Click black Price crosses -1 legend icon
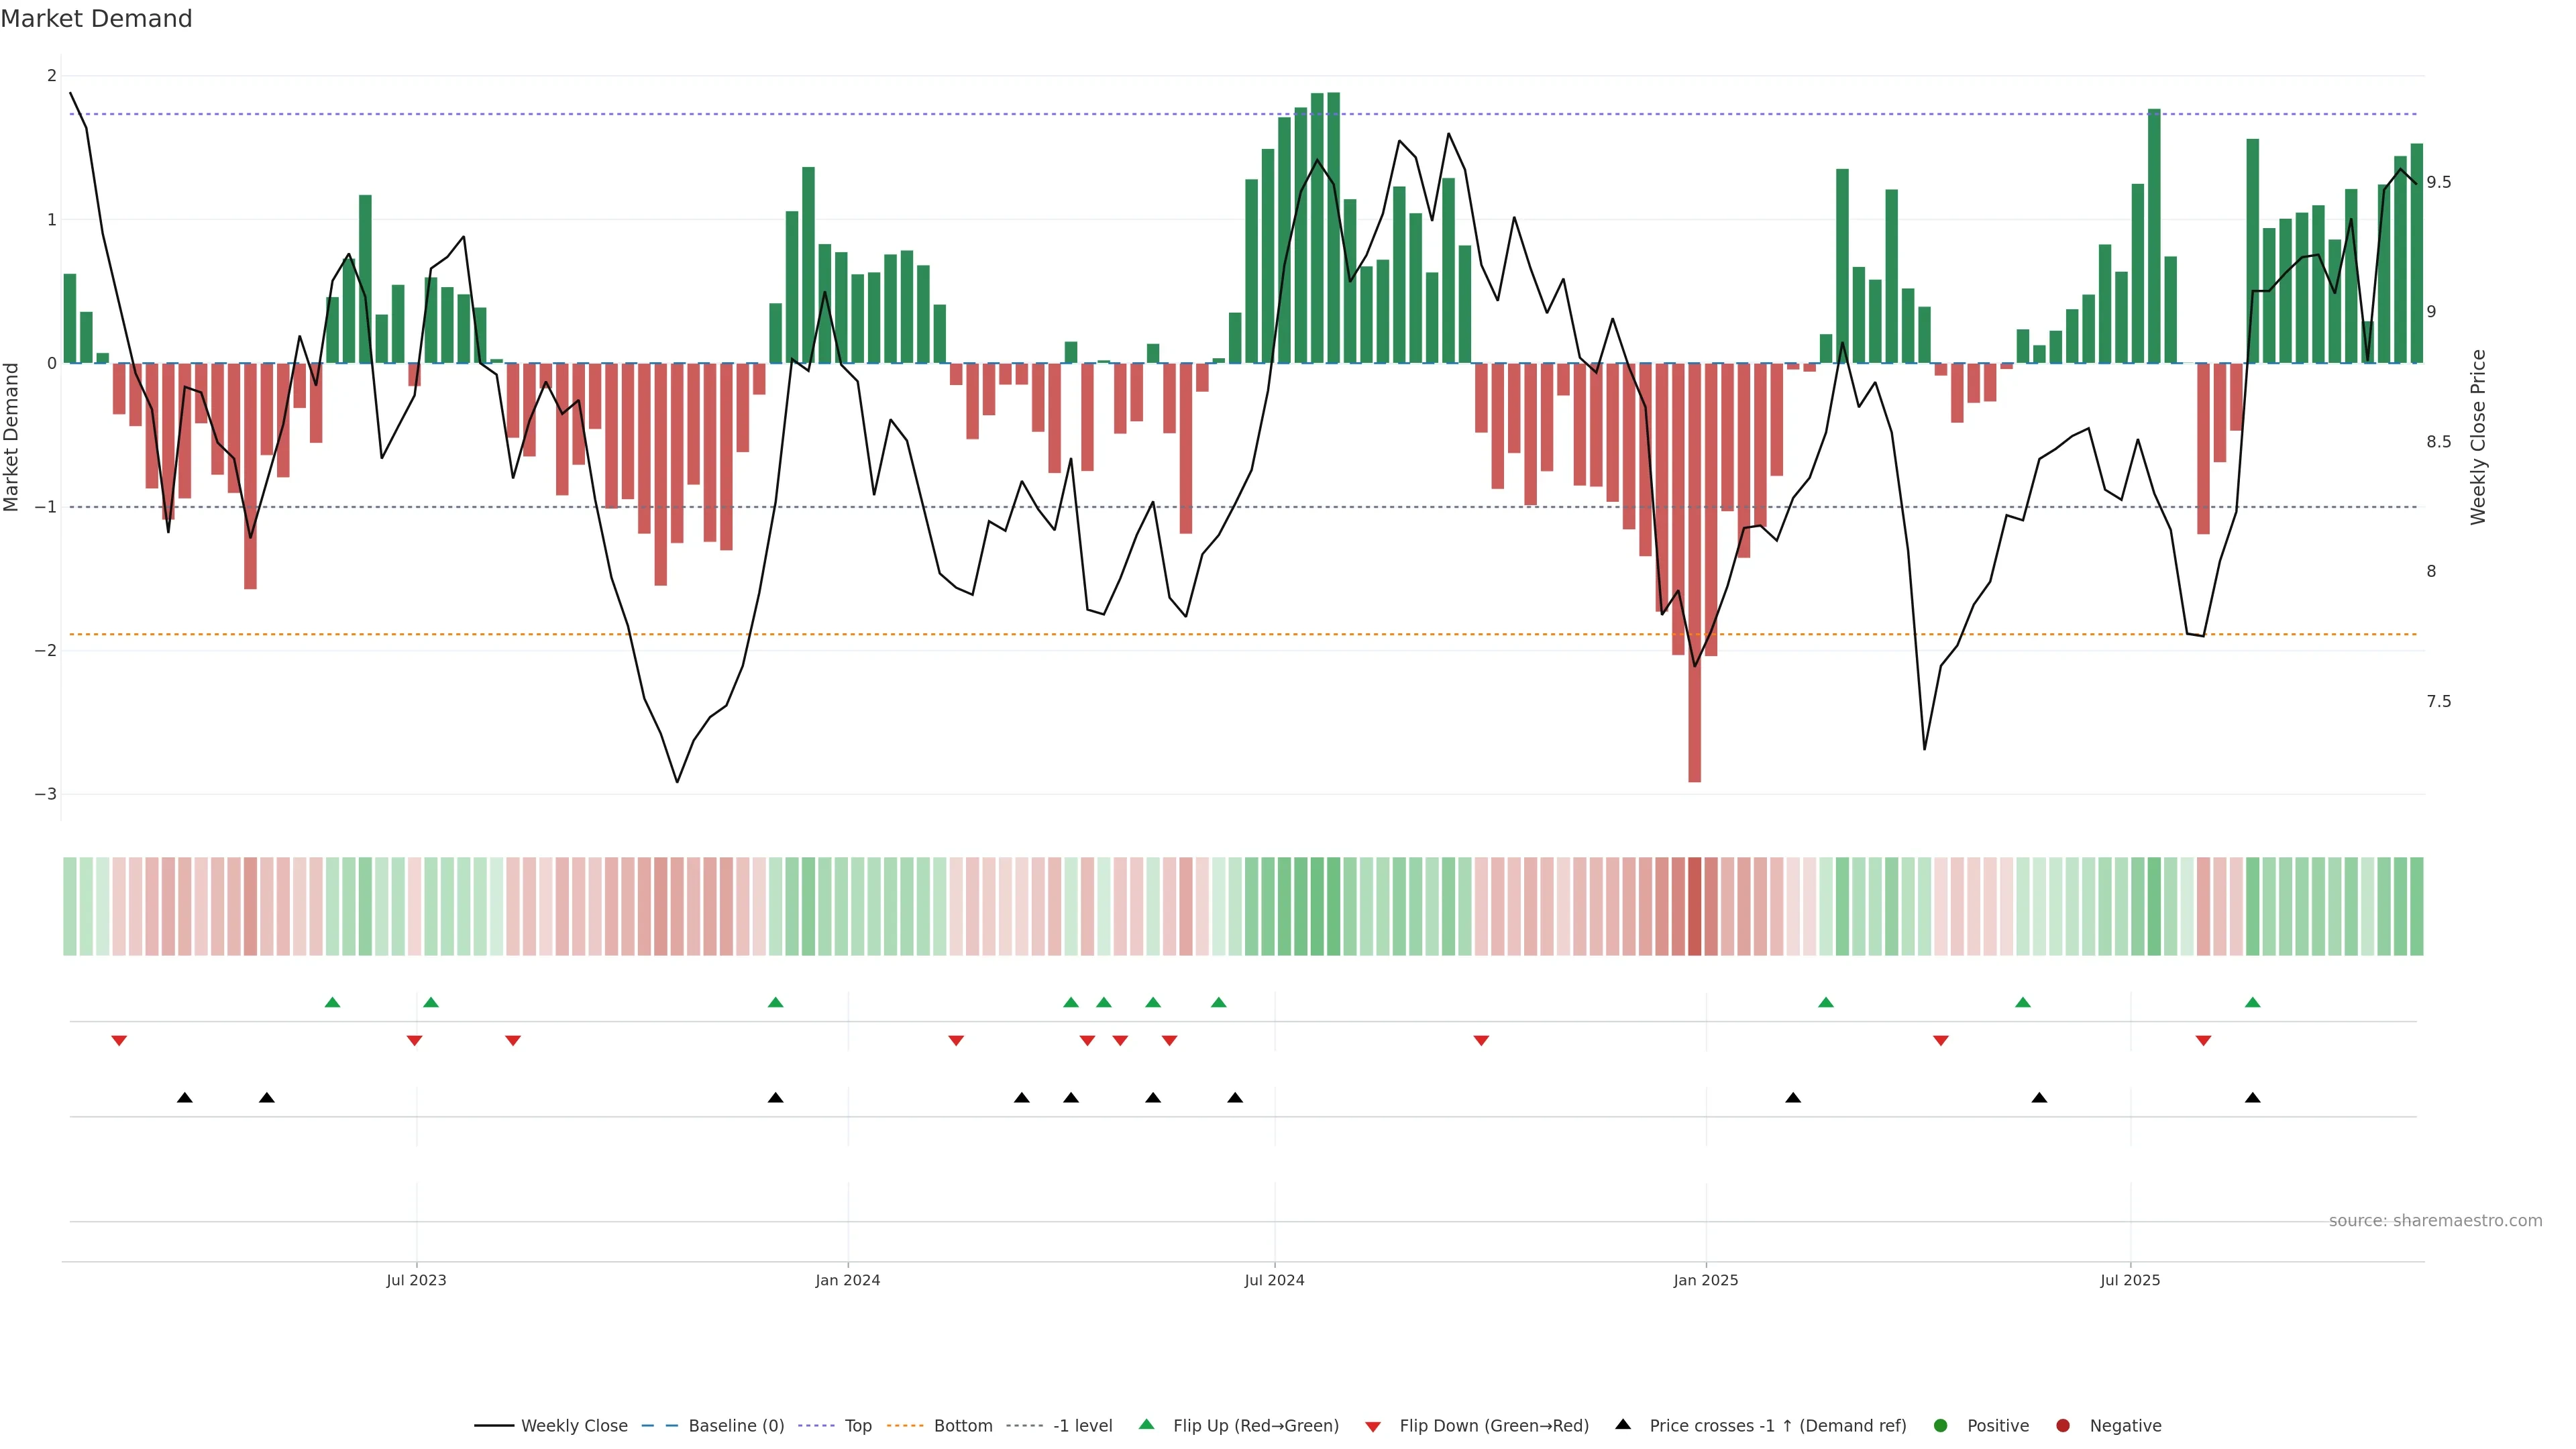This screenshot has width=2576, height=1449. pyautogui.click(x=1623, y=1425)
